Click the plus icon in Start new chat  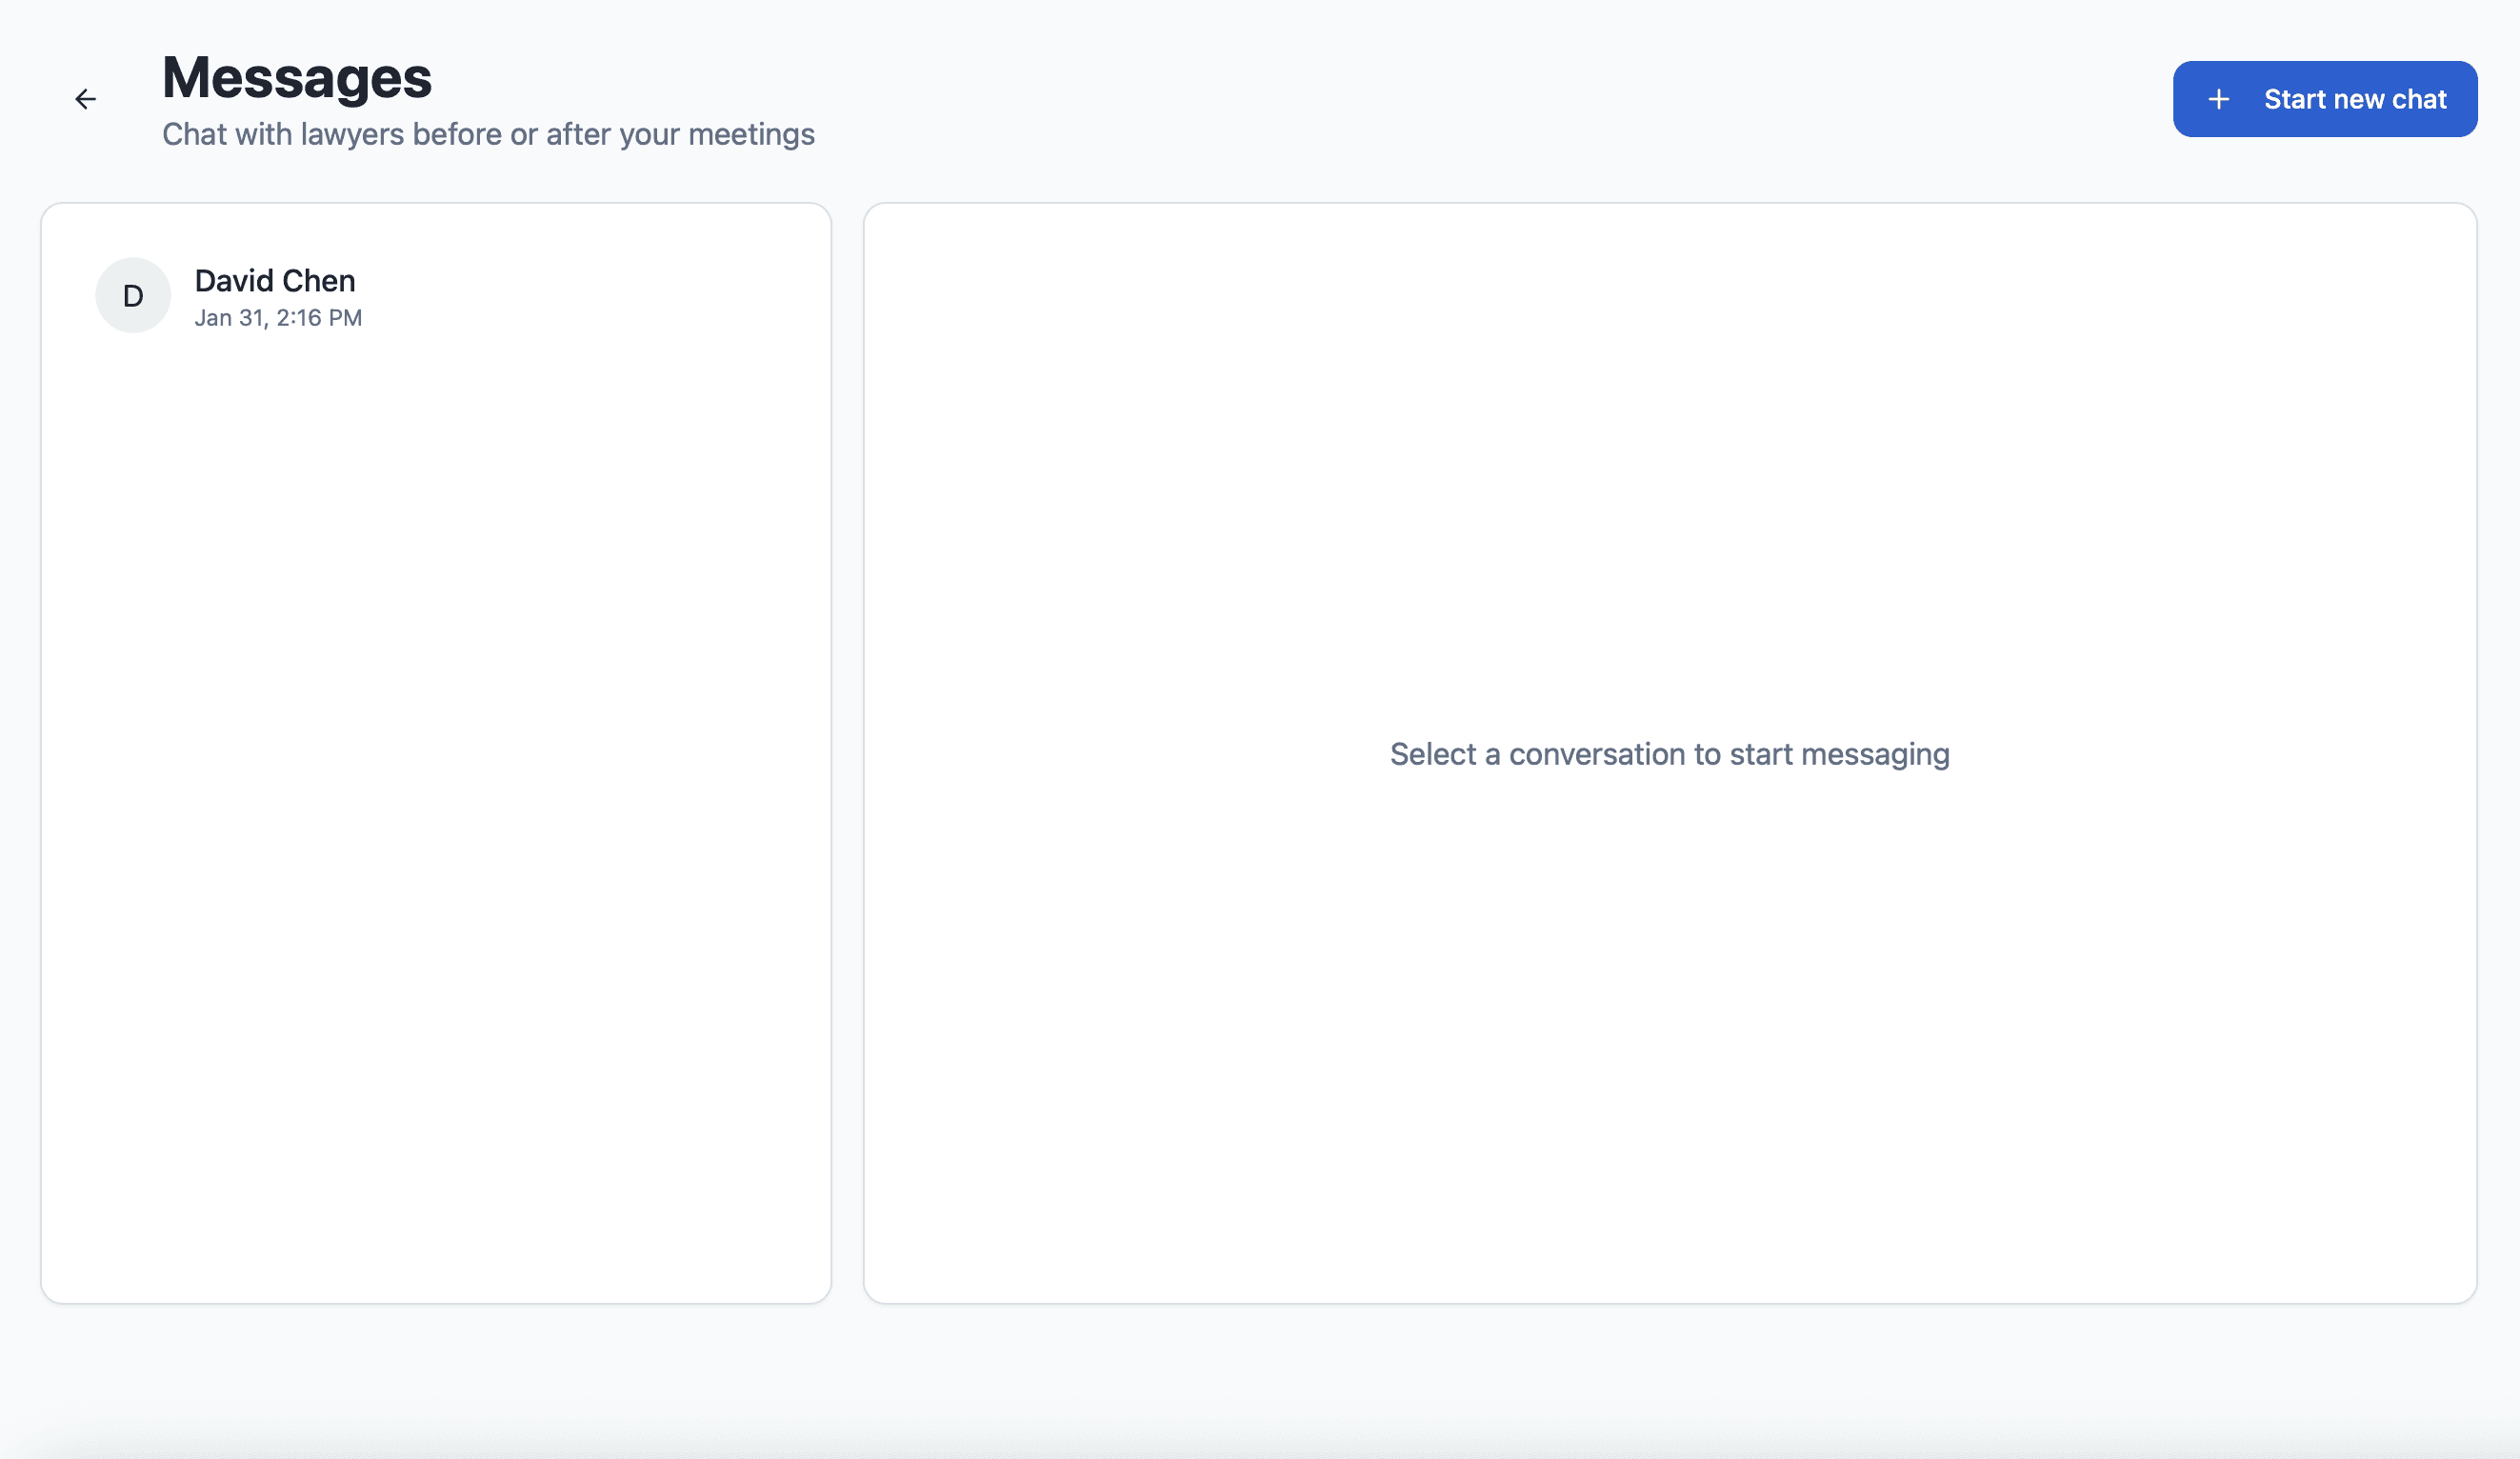tap(2218, 99)
